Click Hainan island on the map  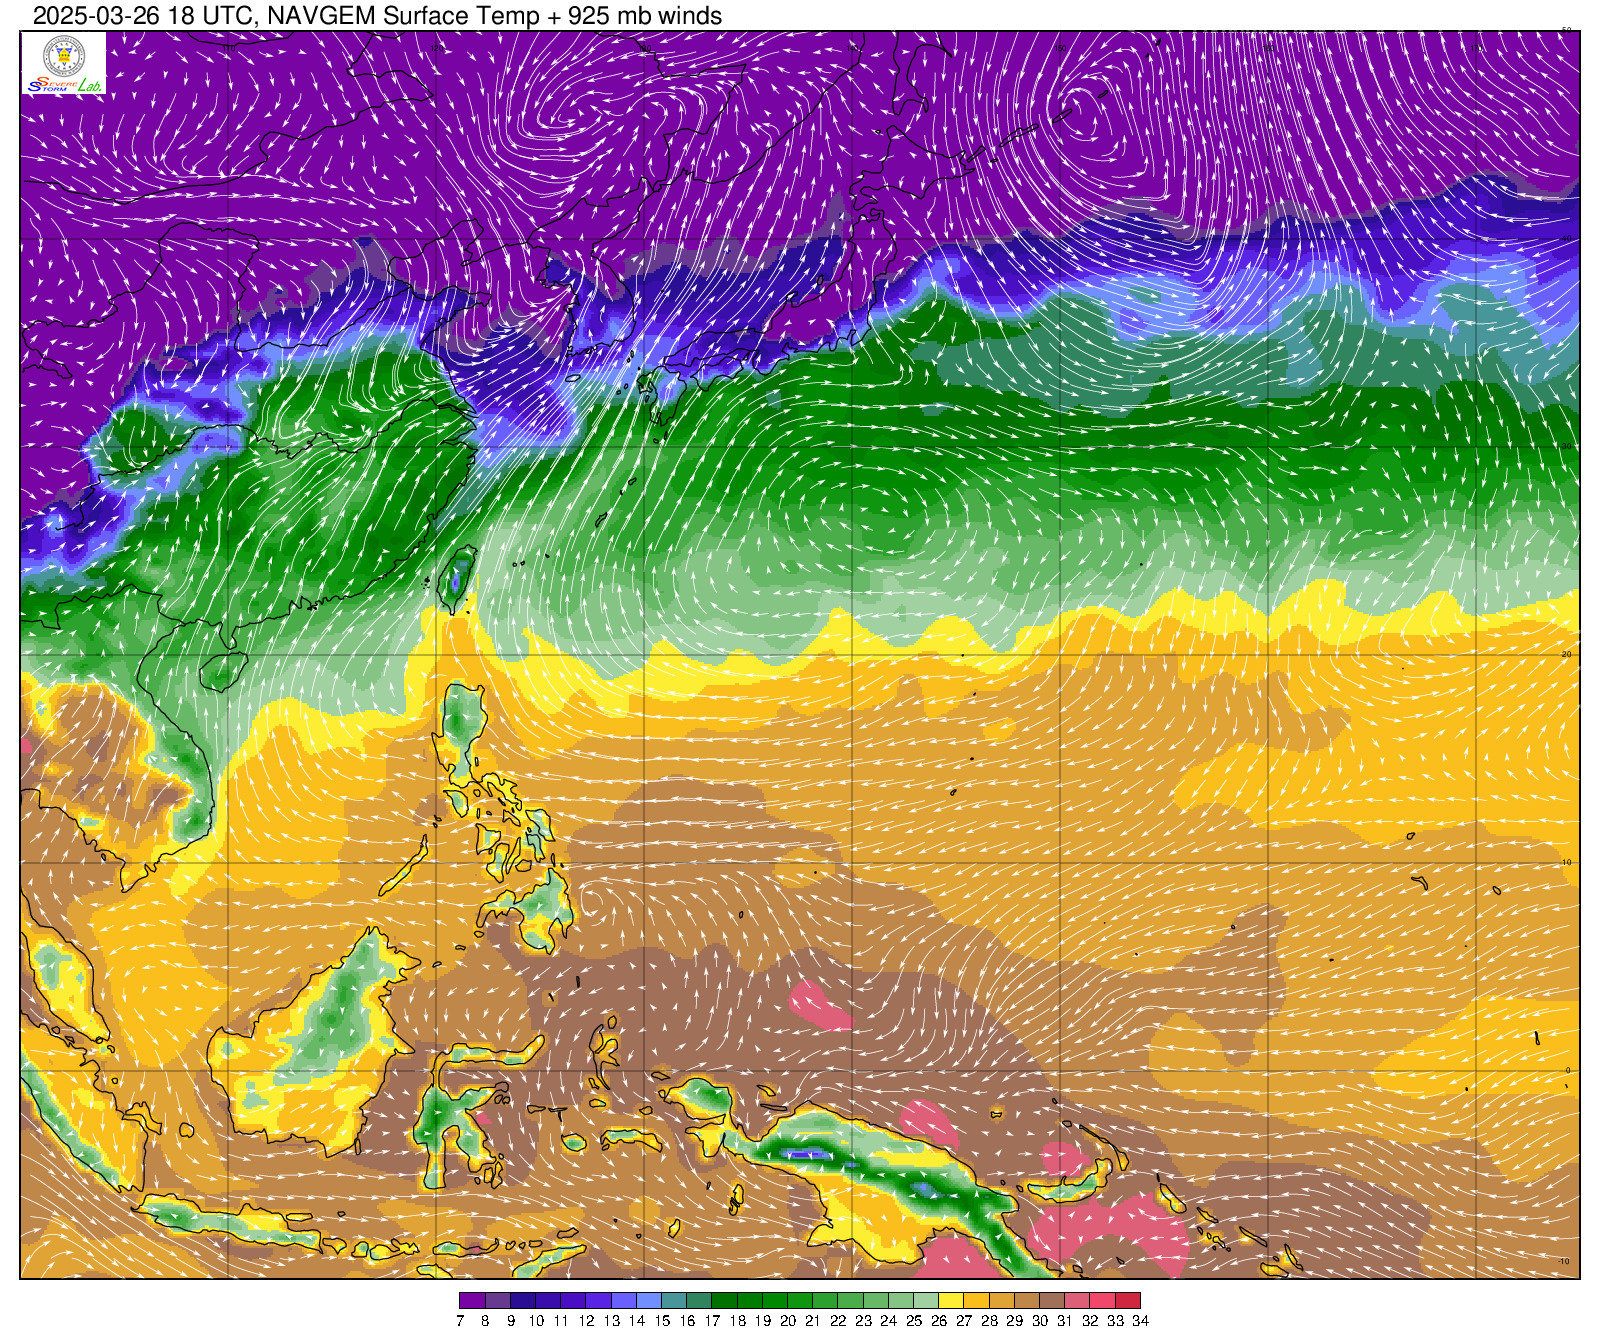[x=223, y=671]
